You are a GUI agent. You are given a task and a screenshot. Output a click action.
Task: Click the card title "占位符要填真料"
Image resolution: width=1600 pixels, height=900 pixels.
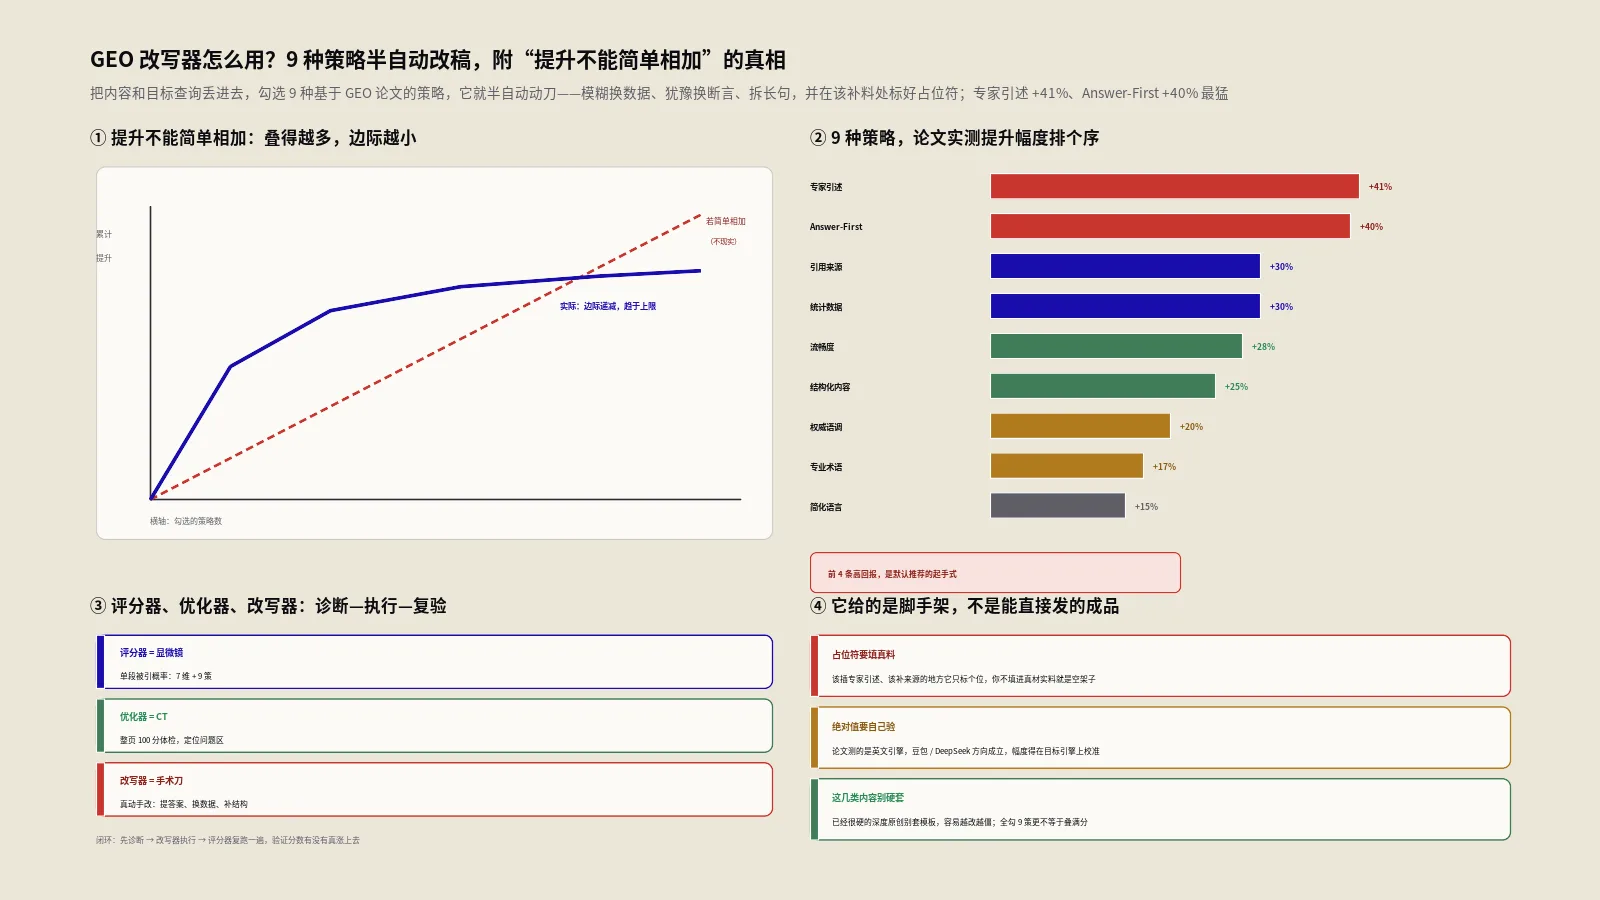click(x=863, y=655)
